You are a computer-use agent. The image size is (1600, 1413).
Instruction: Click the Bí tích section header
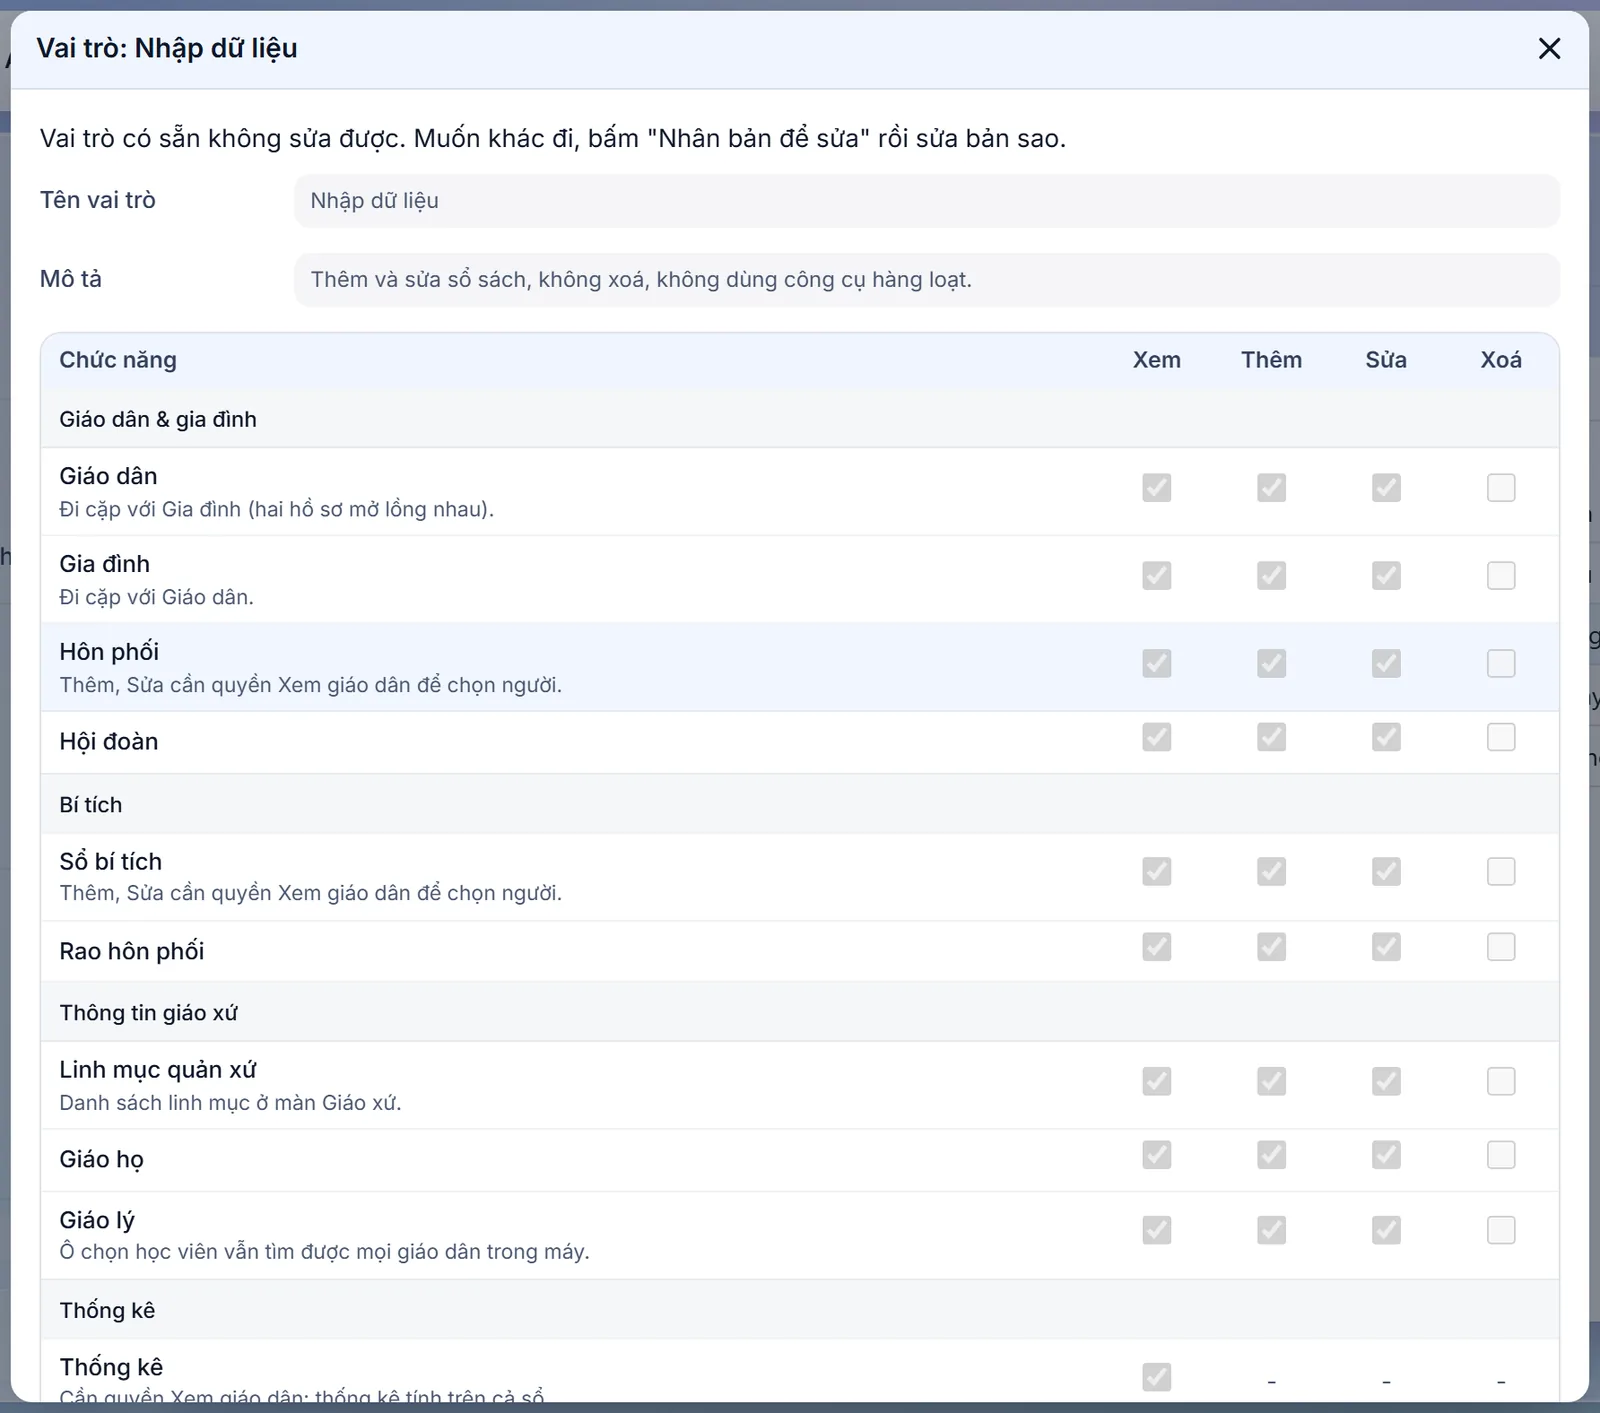pyautogui.click(x=800, y=804)
